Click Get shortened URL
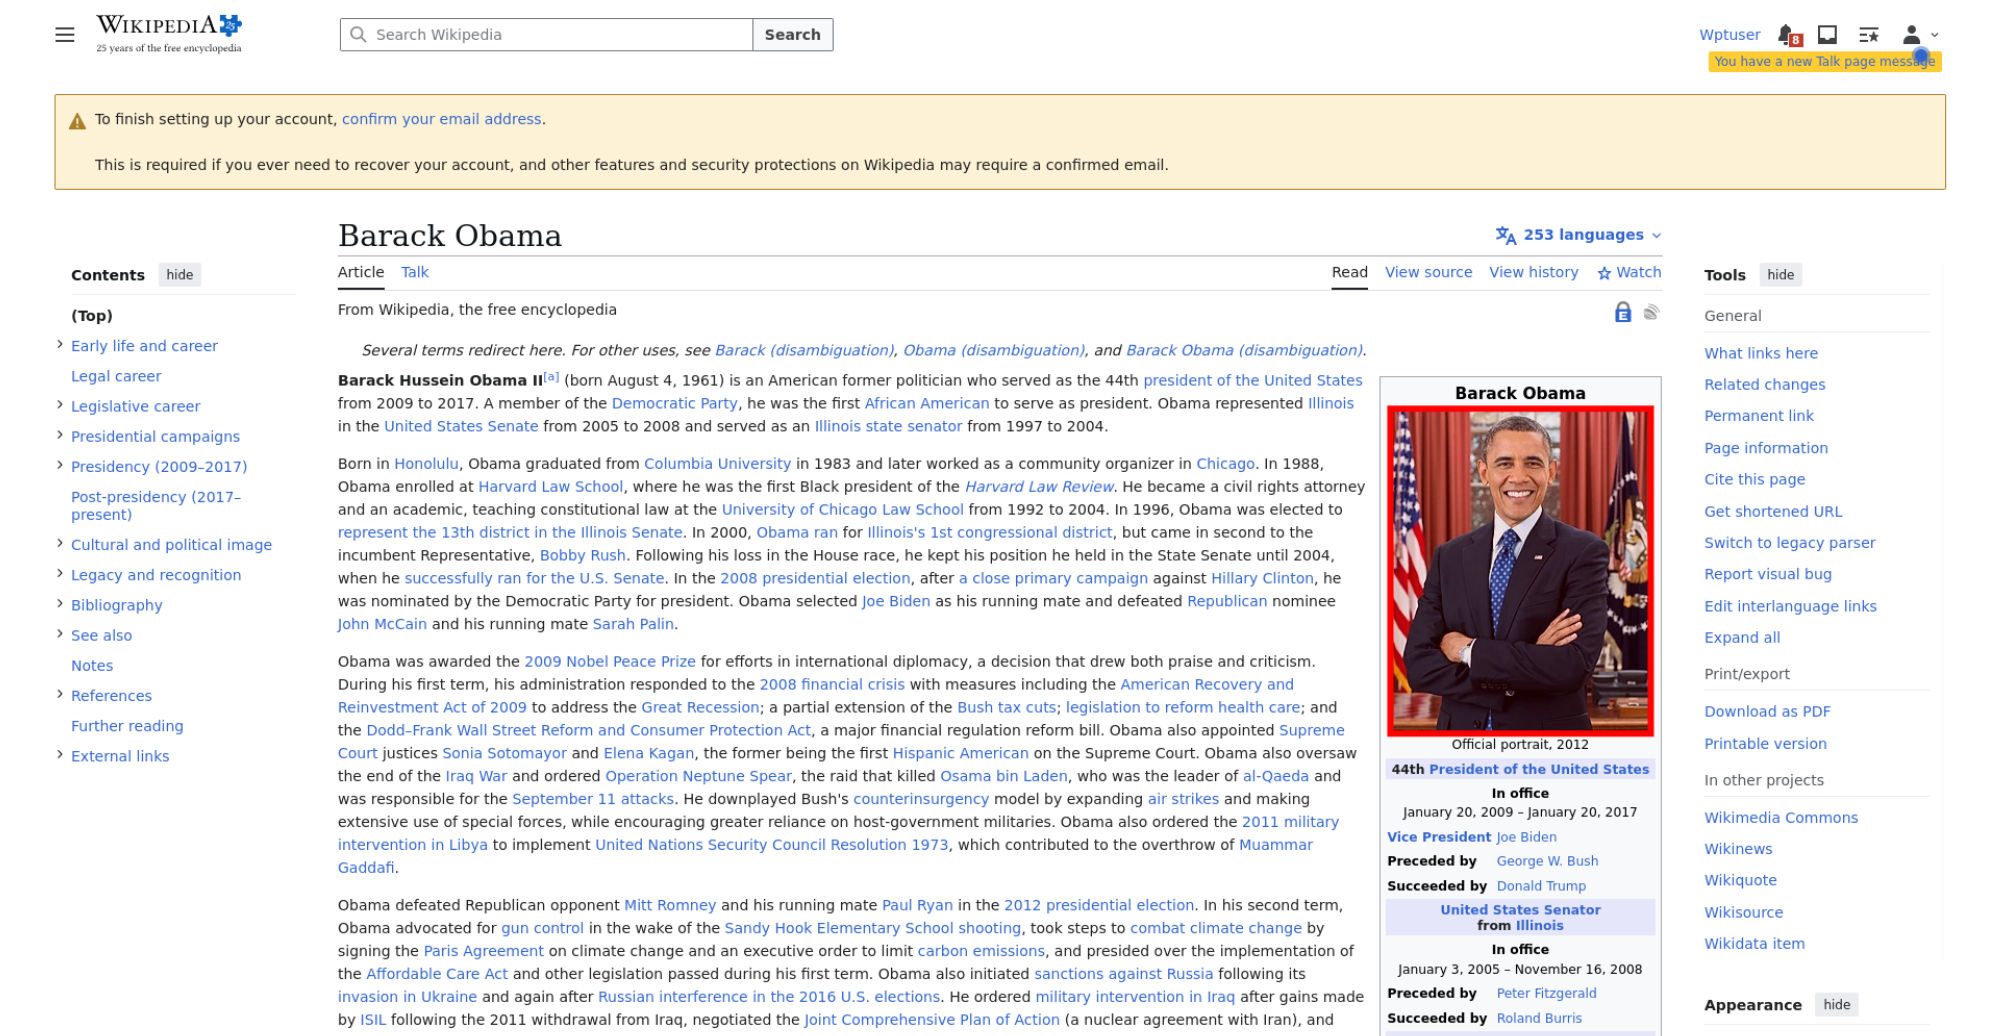The width and height of the screenshot is (2000, 1036). click(x=1773, y=511)
